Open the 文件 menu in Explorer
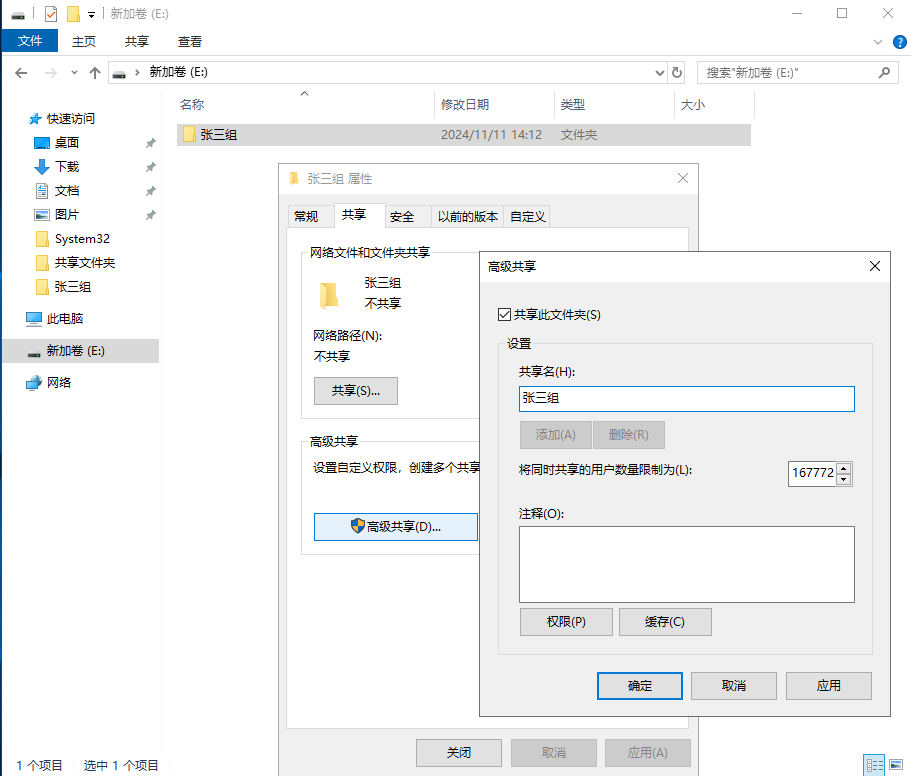Screen dimensions: 911x776 [x=30, y=41]
